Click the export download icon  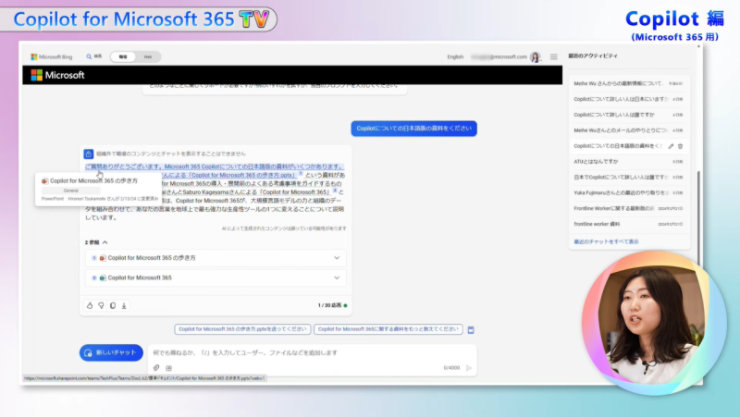click(124, 306)
